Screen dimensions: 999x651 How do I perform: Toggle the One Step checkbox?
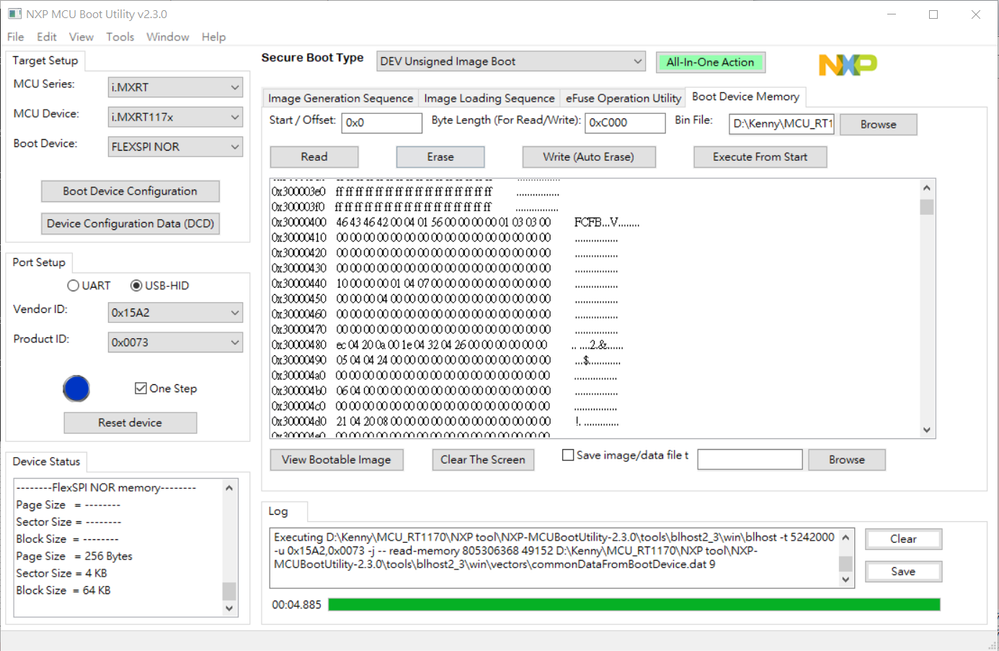coord(142,388)
